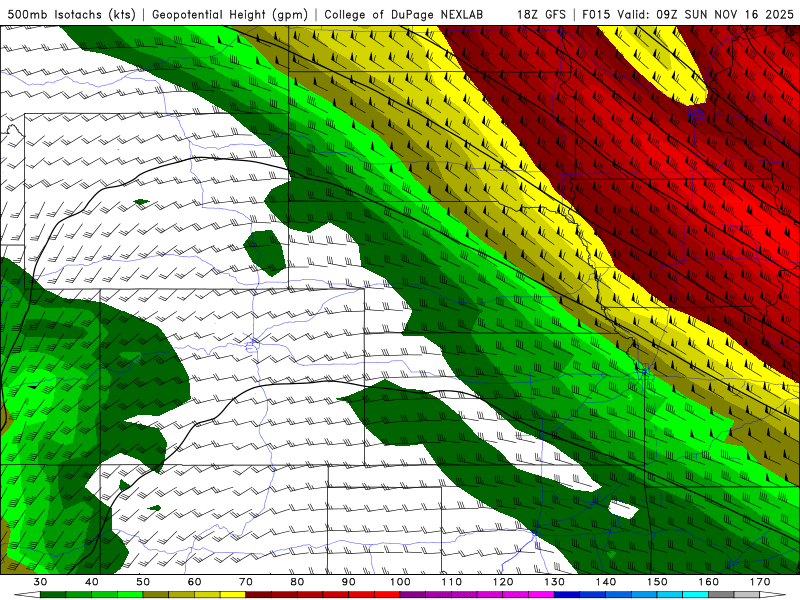Click the '170' legend label
This screenshot has height=600, width=800.
click(760, 582)
